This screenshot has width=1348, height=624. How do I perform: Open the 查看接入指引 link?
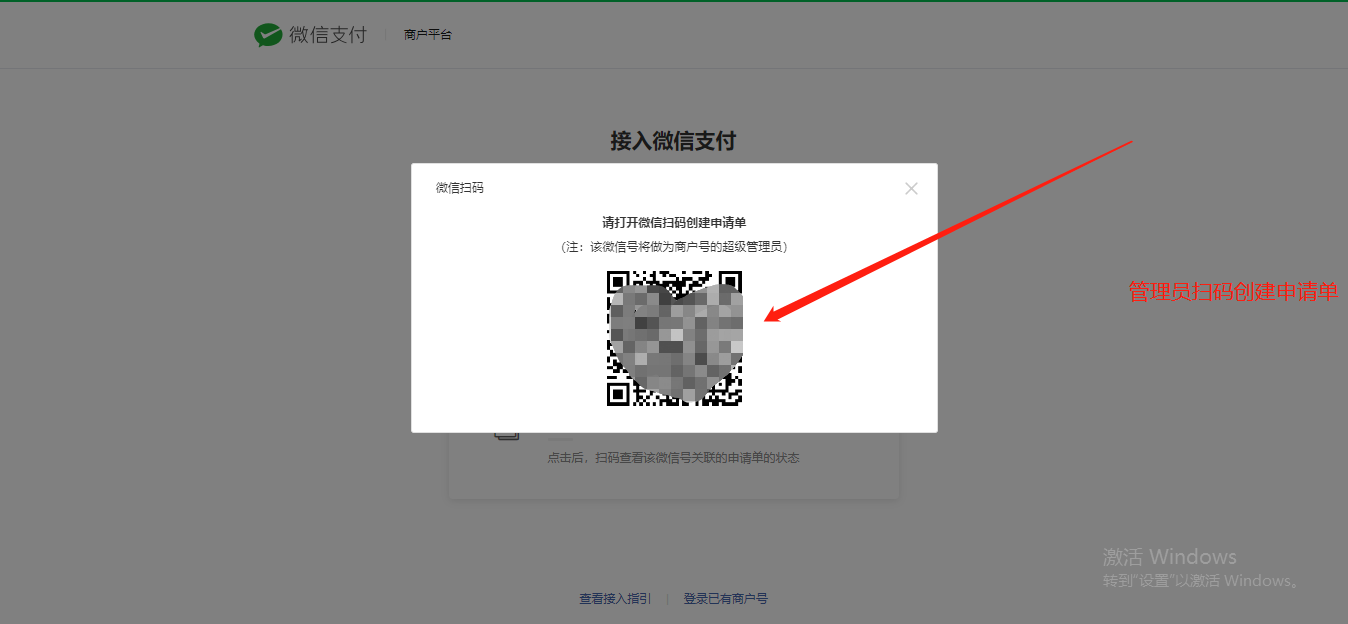click(615, 599)
